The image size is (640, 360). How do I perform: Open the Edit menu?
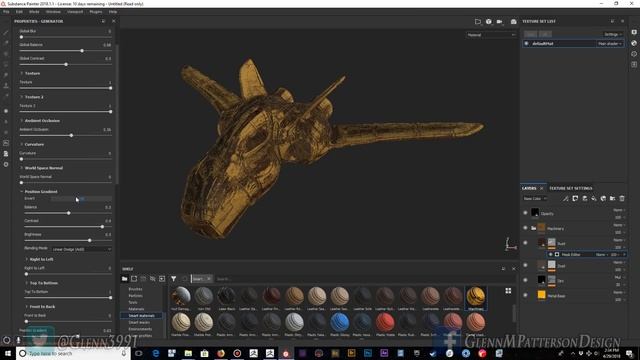coord(19,12)
